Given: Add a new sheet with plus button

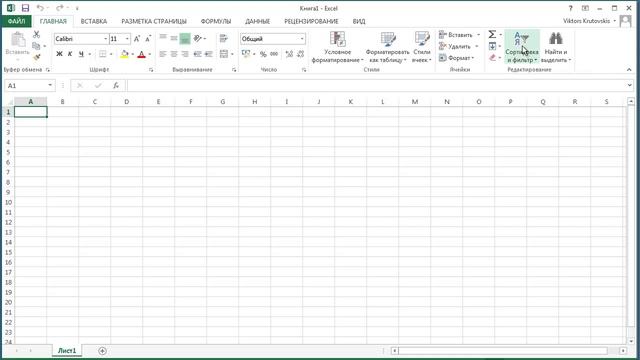Looking at the screenshot, I should click(x=102, y=351).
